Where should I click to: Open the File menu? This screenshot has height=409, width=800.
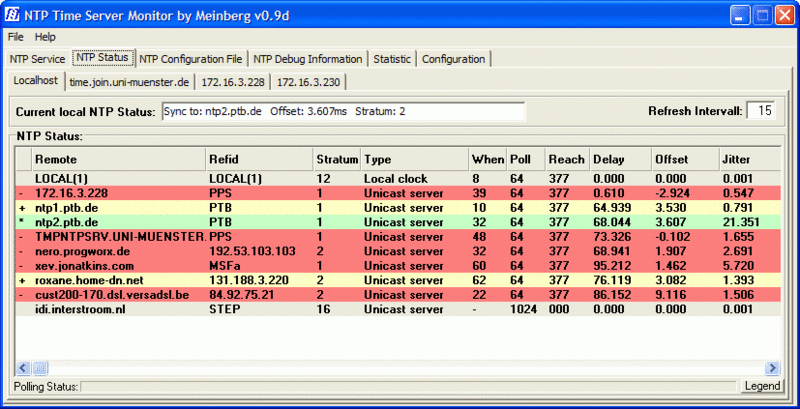coord(15,37)
